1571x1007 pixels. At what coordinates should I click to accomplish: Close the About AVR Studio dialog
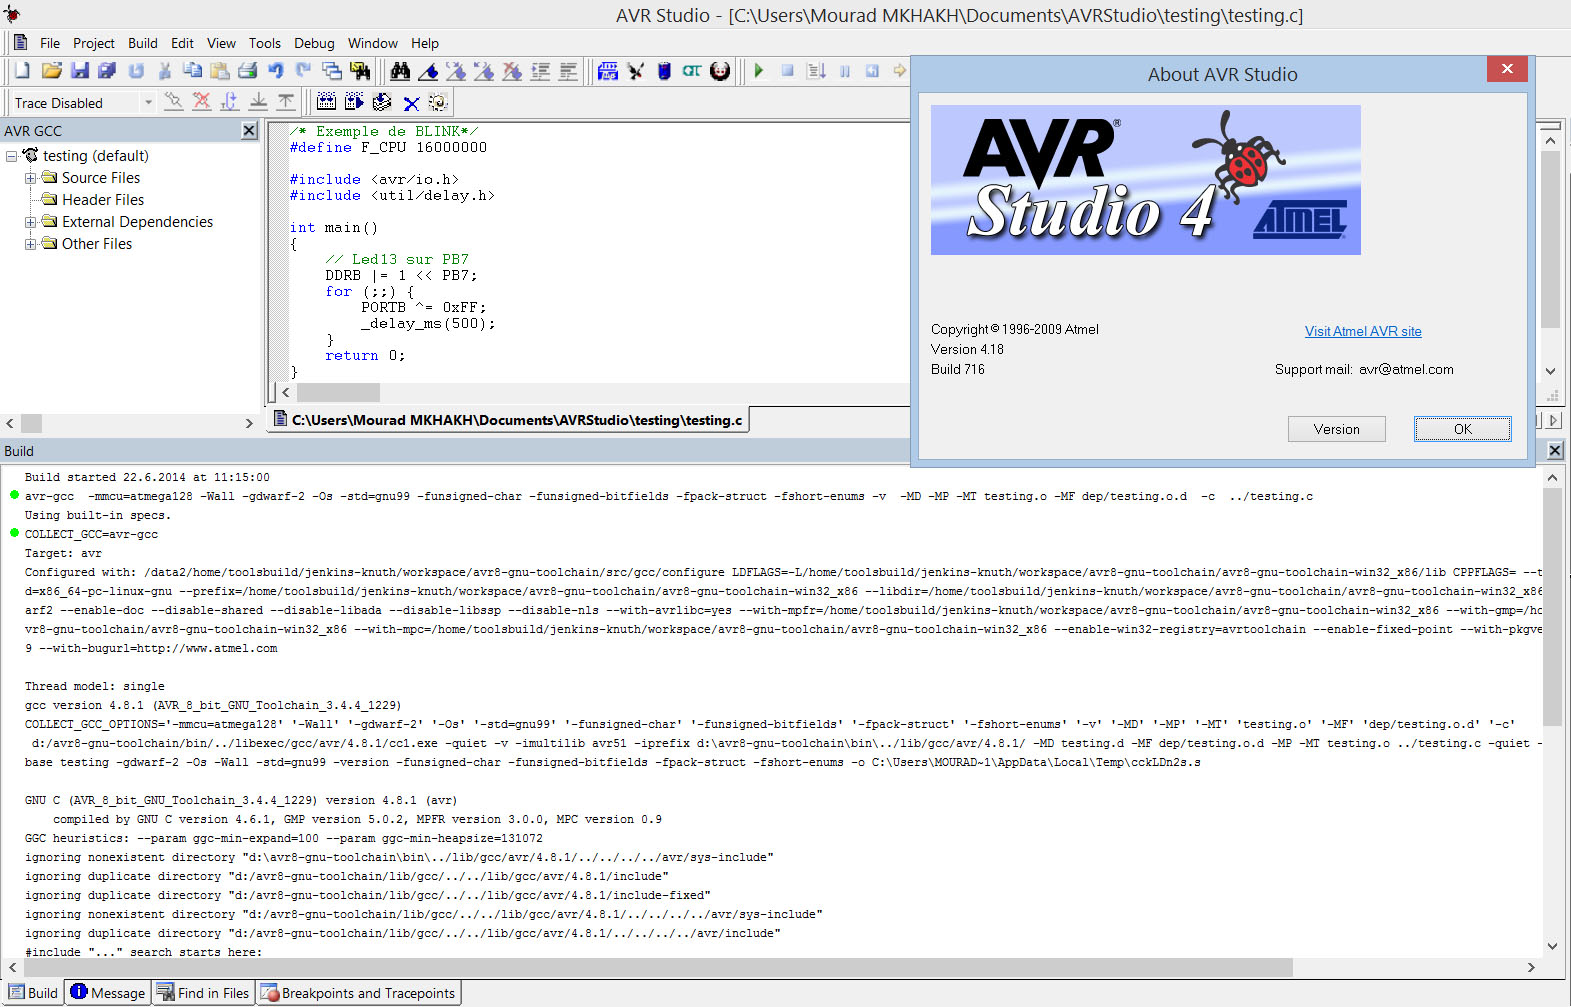[x=1507, y=68]
